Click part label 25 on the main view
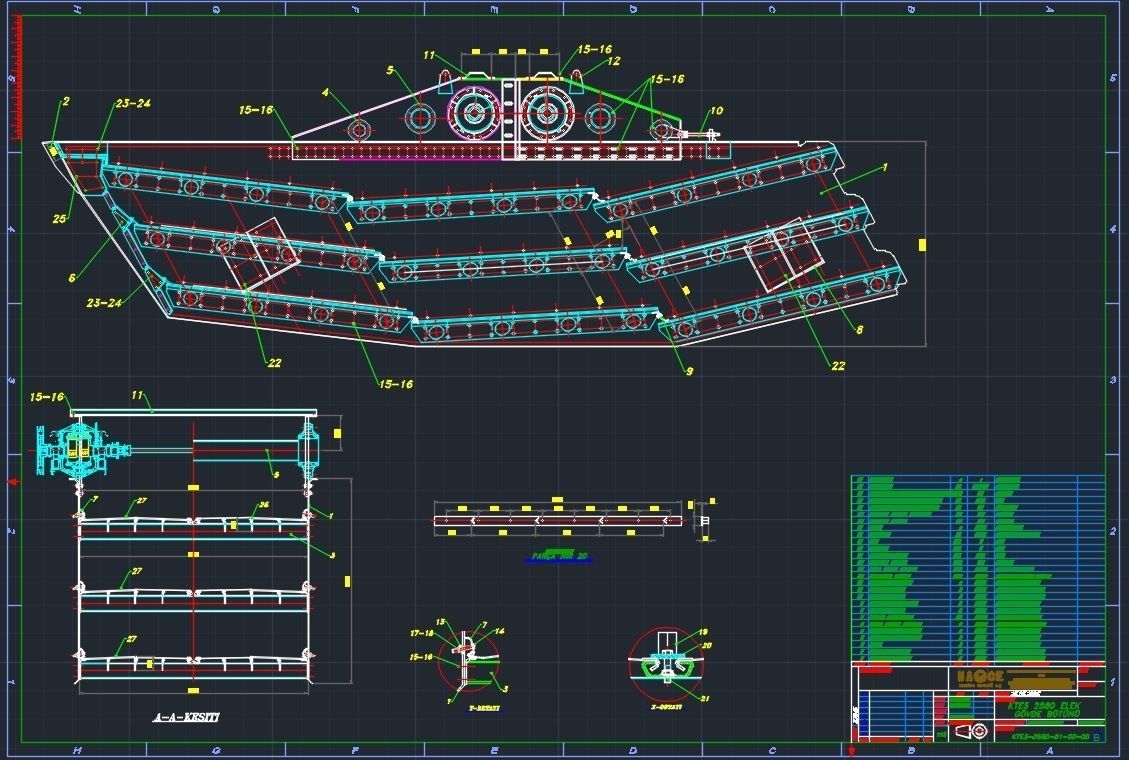 coord(60,218)
